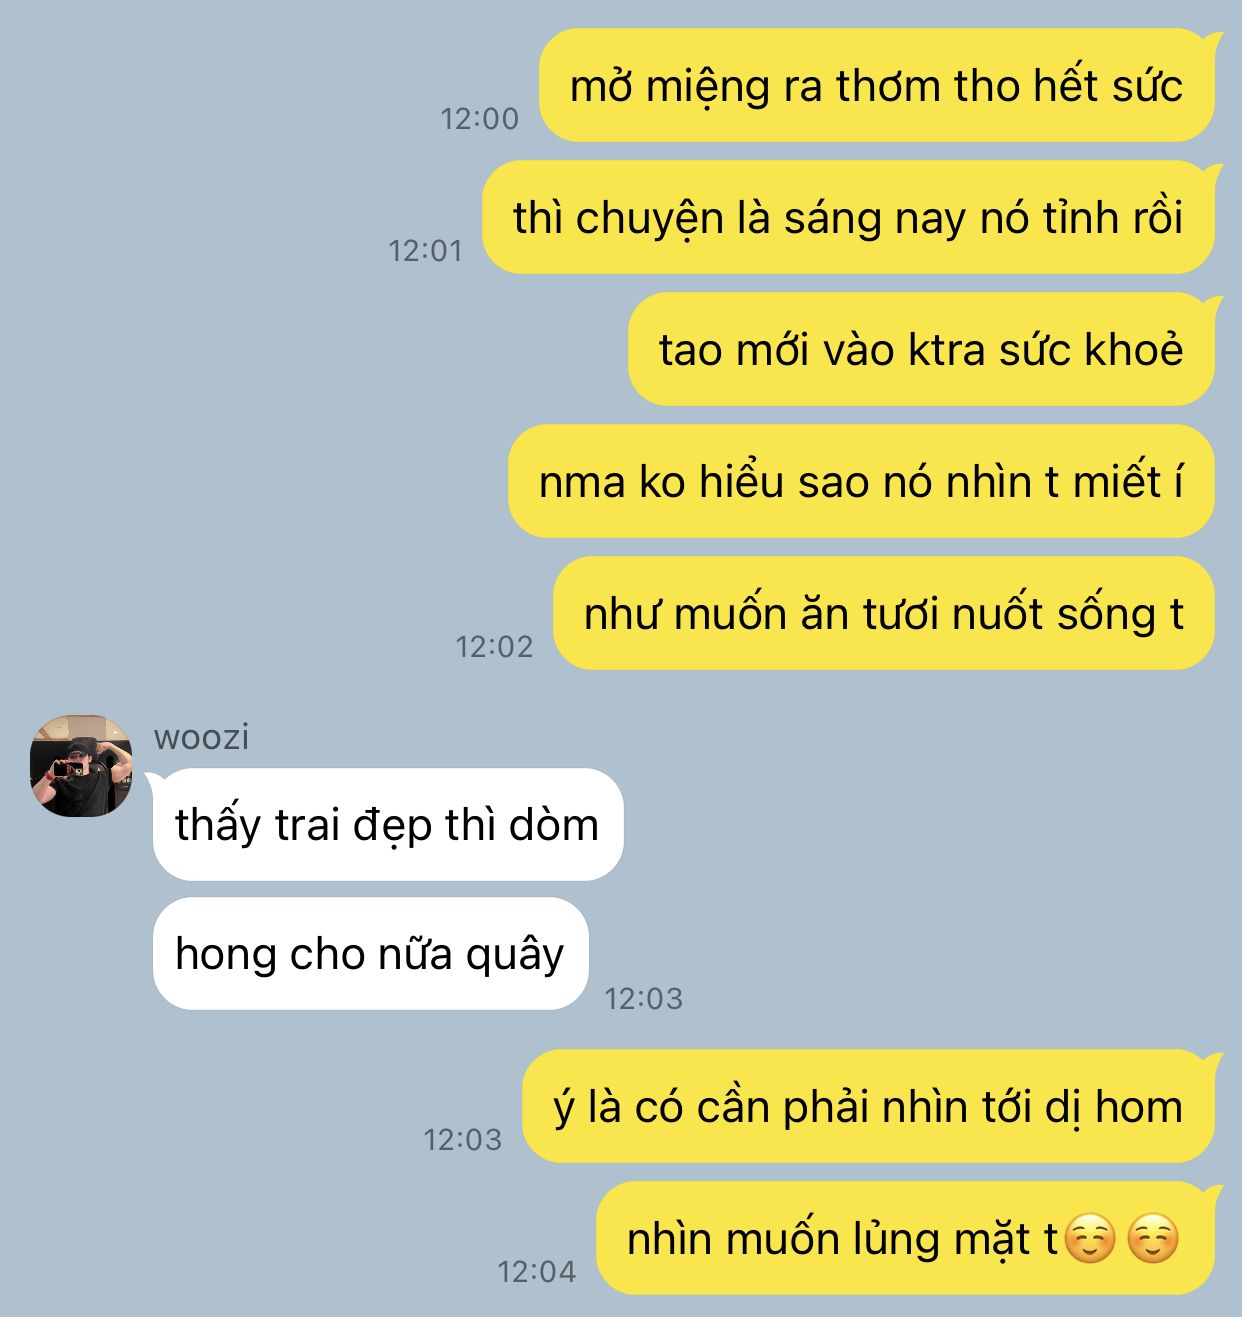Tap the 12:00 timestamp
Viewport: 1242px width, 1317px height.
click(x=480, y=119)
